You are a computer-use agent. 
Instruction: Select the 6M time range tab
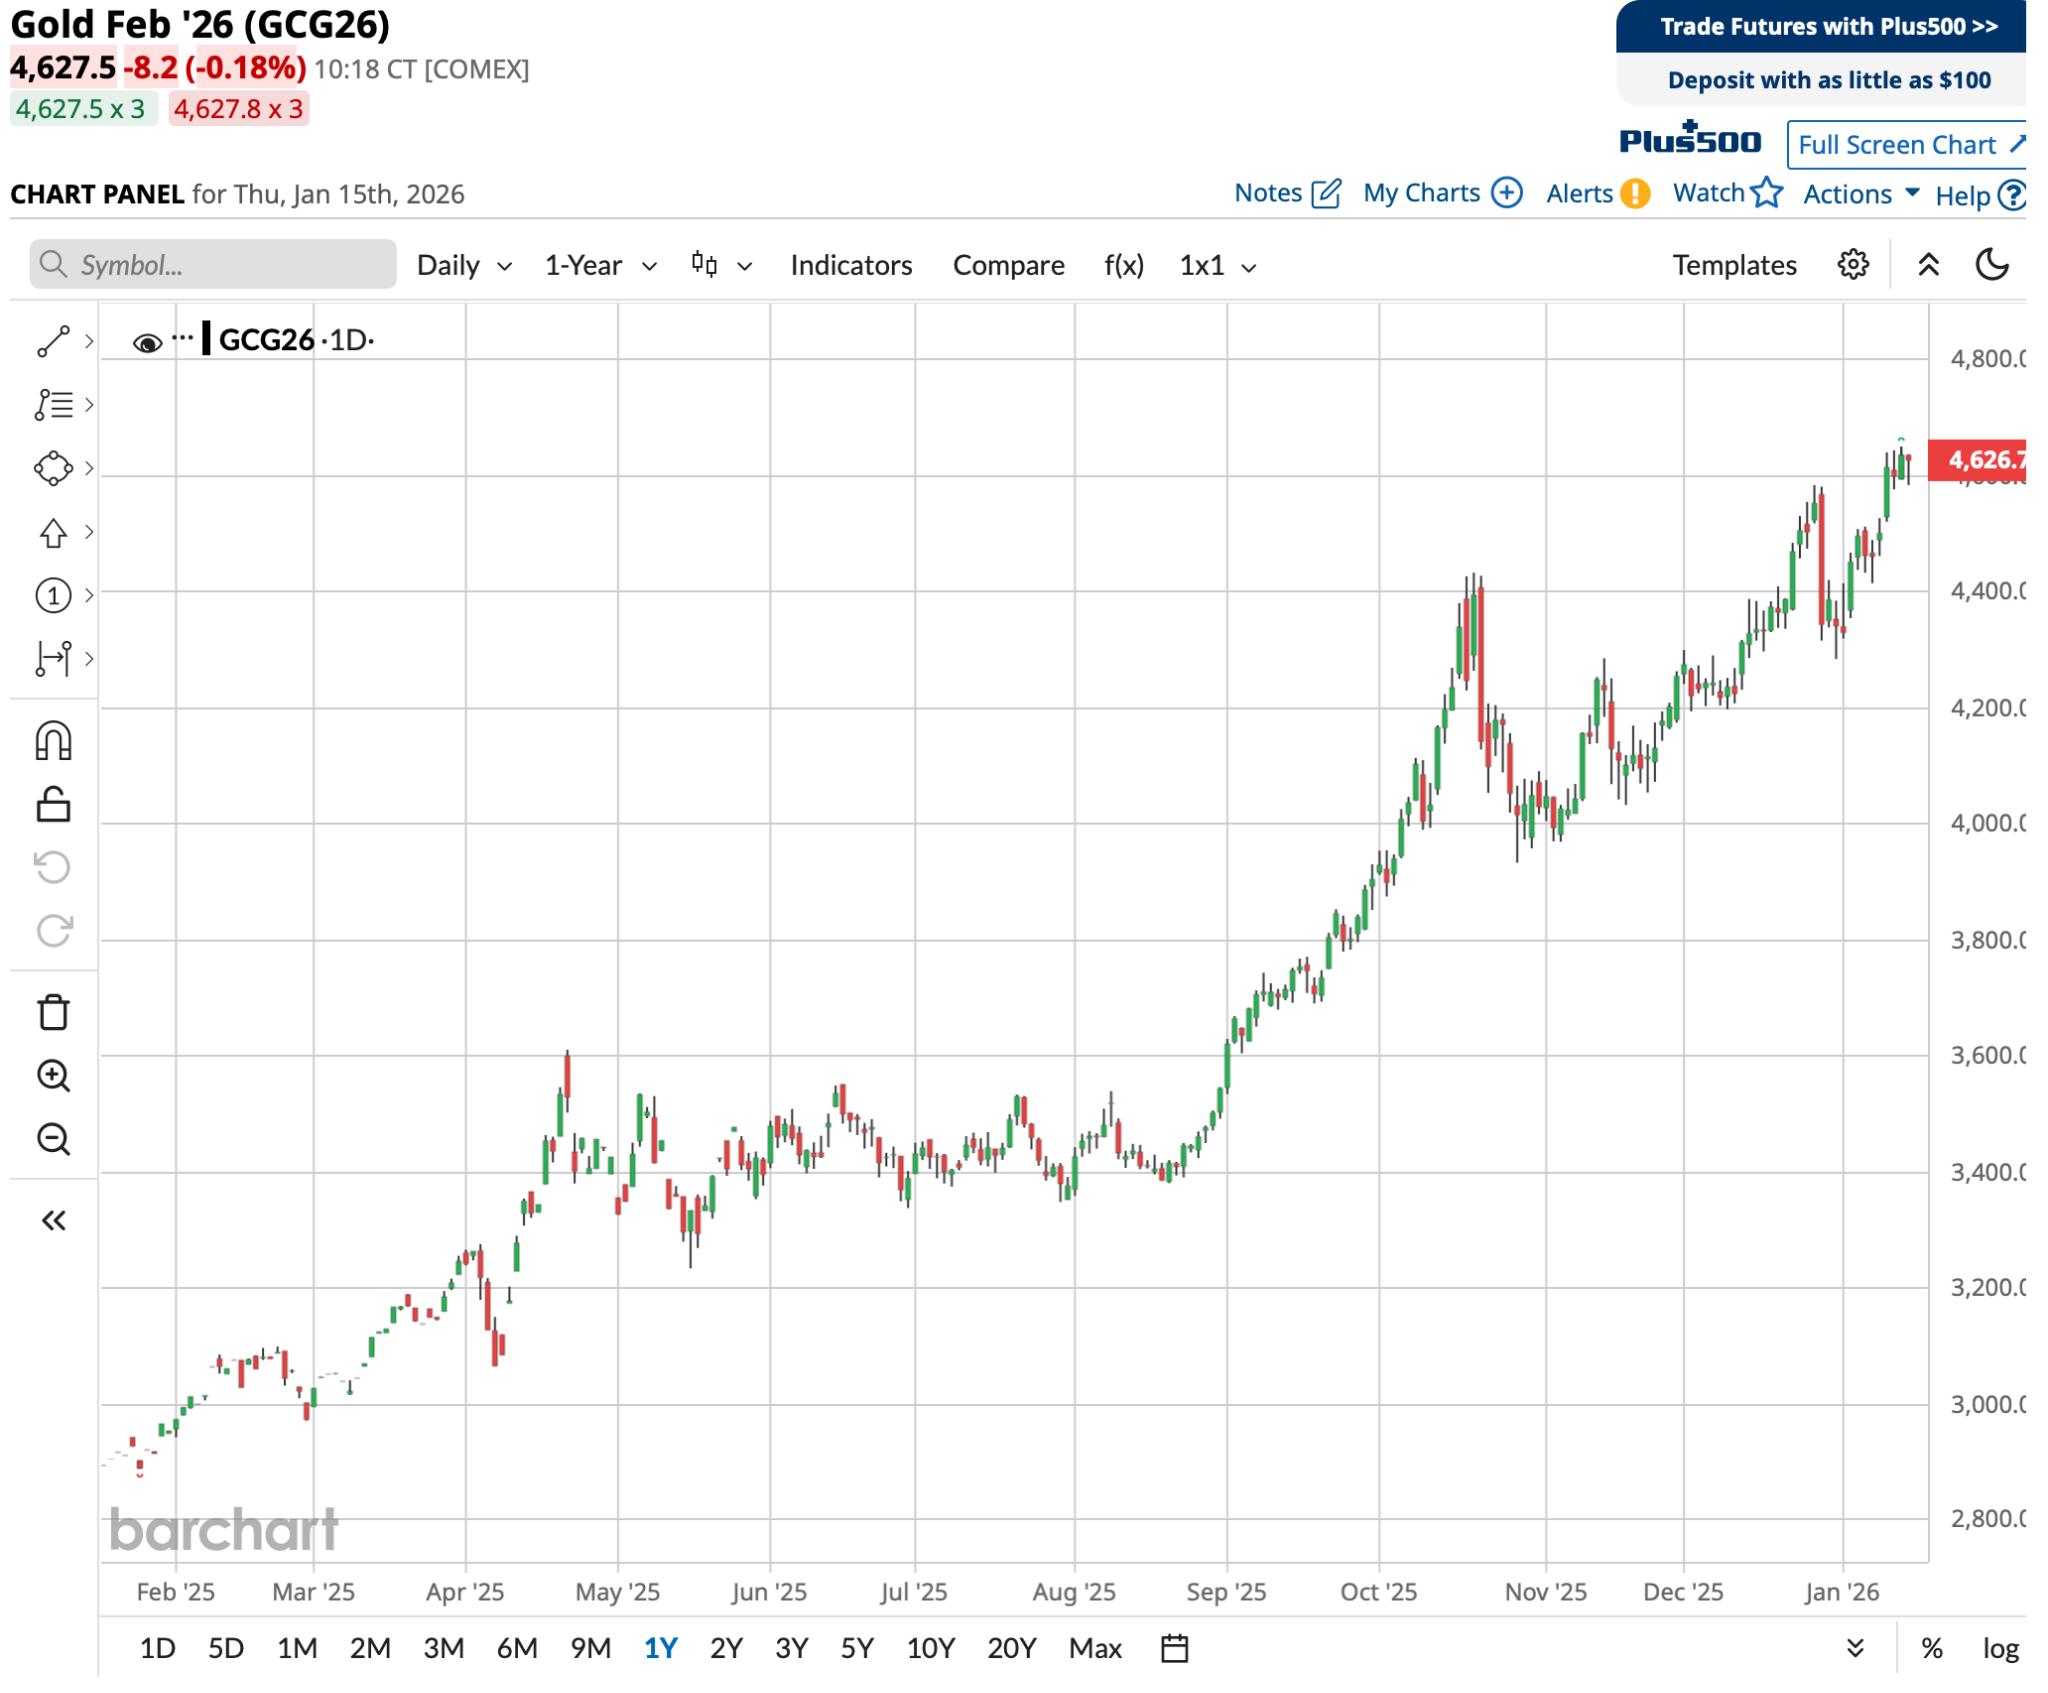[517, 1647]
